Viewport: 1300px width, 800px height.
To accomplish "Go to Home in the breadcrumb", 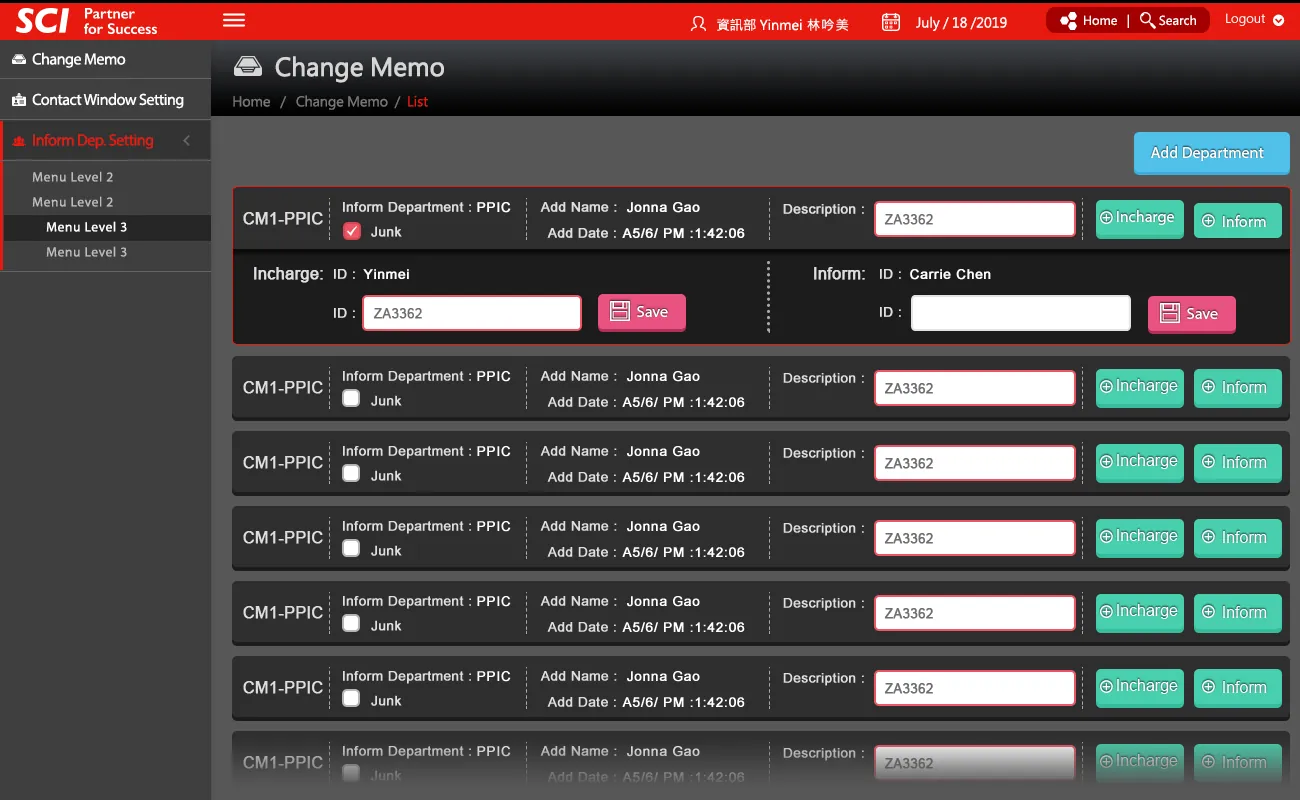I will [x=251, y=102].
